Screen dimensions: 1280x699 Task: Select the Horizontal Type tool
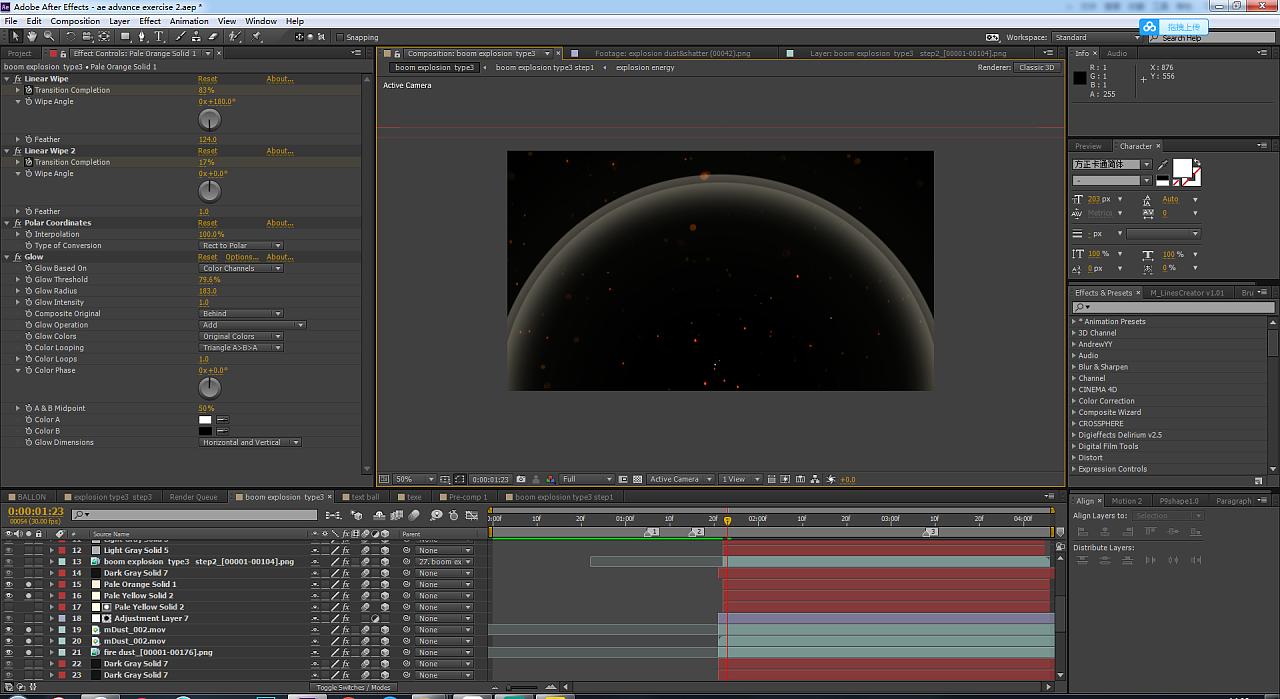coord(159,37)
